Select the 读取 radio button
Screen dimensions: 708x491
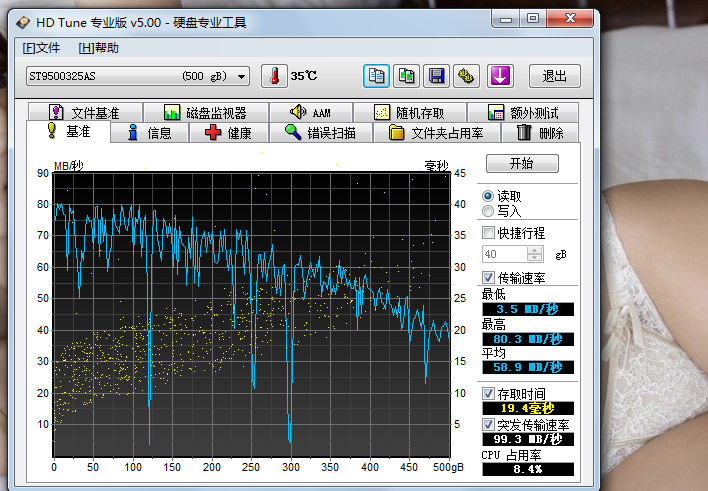(488, 196)
